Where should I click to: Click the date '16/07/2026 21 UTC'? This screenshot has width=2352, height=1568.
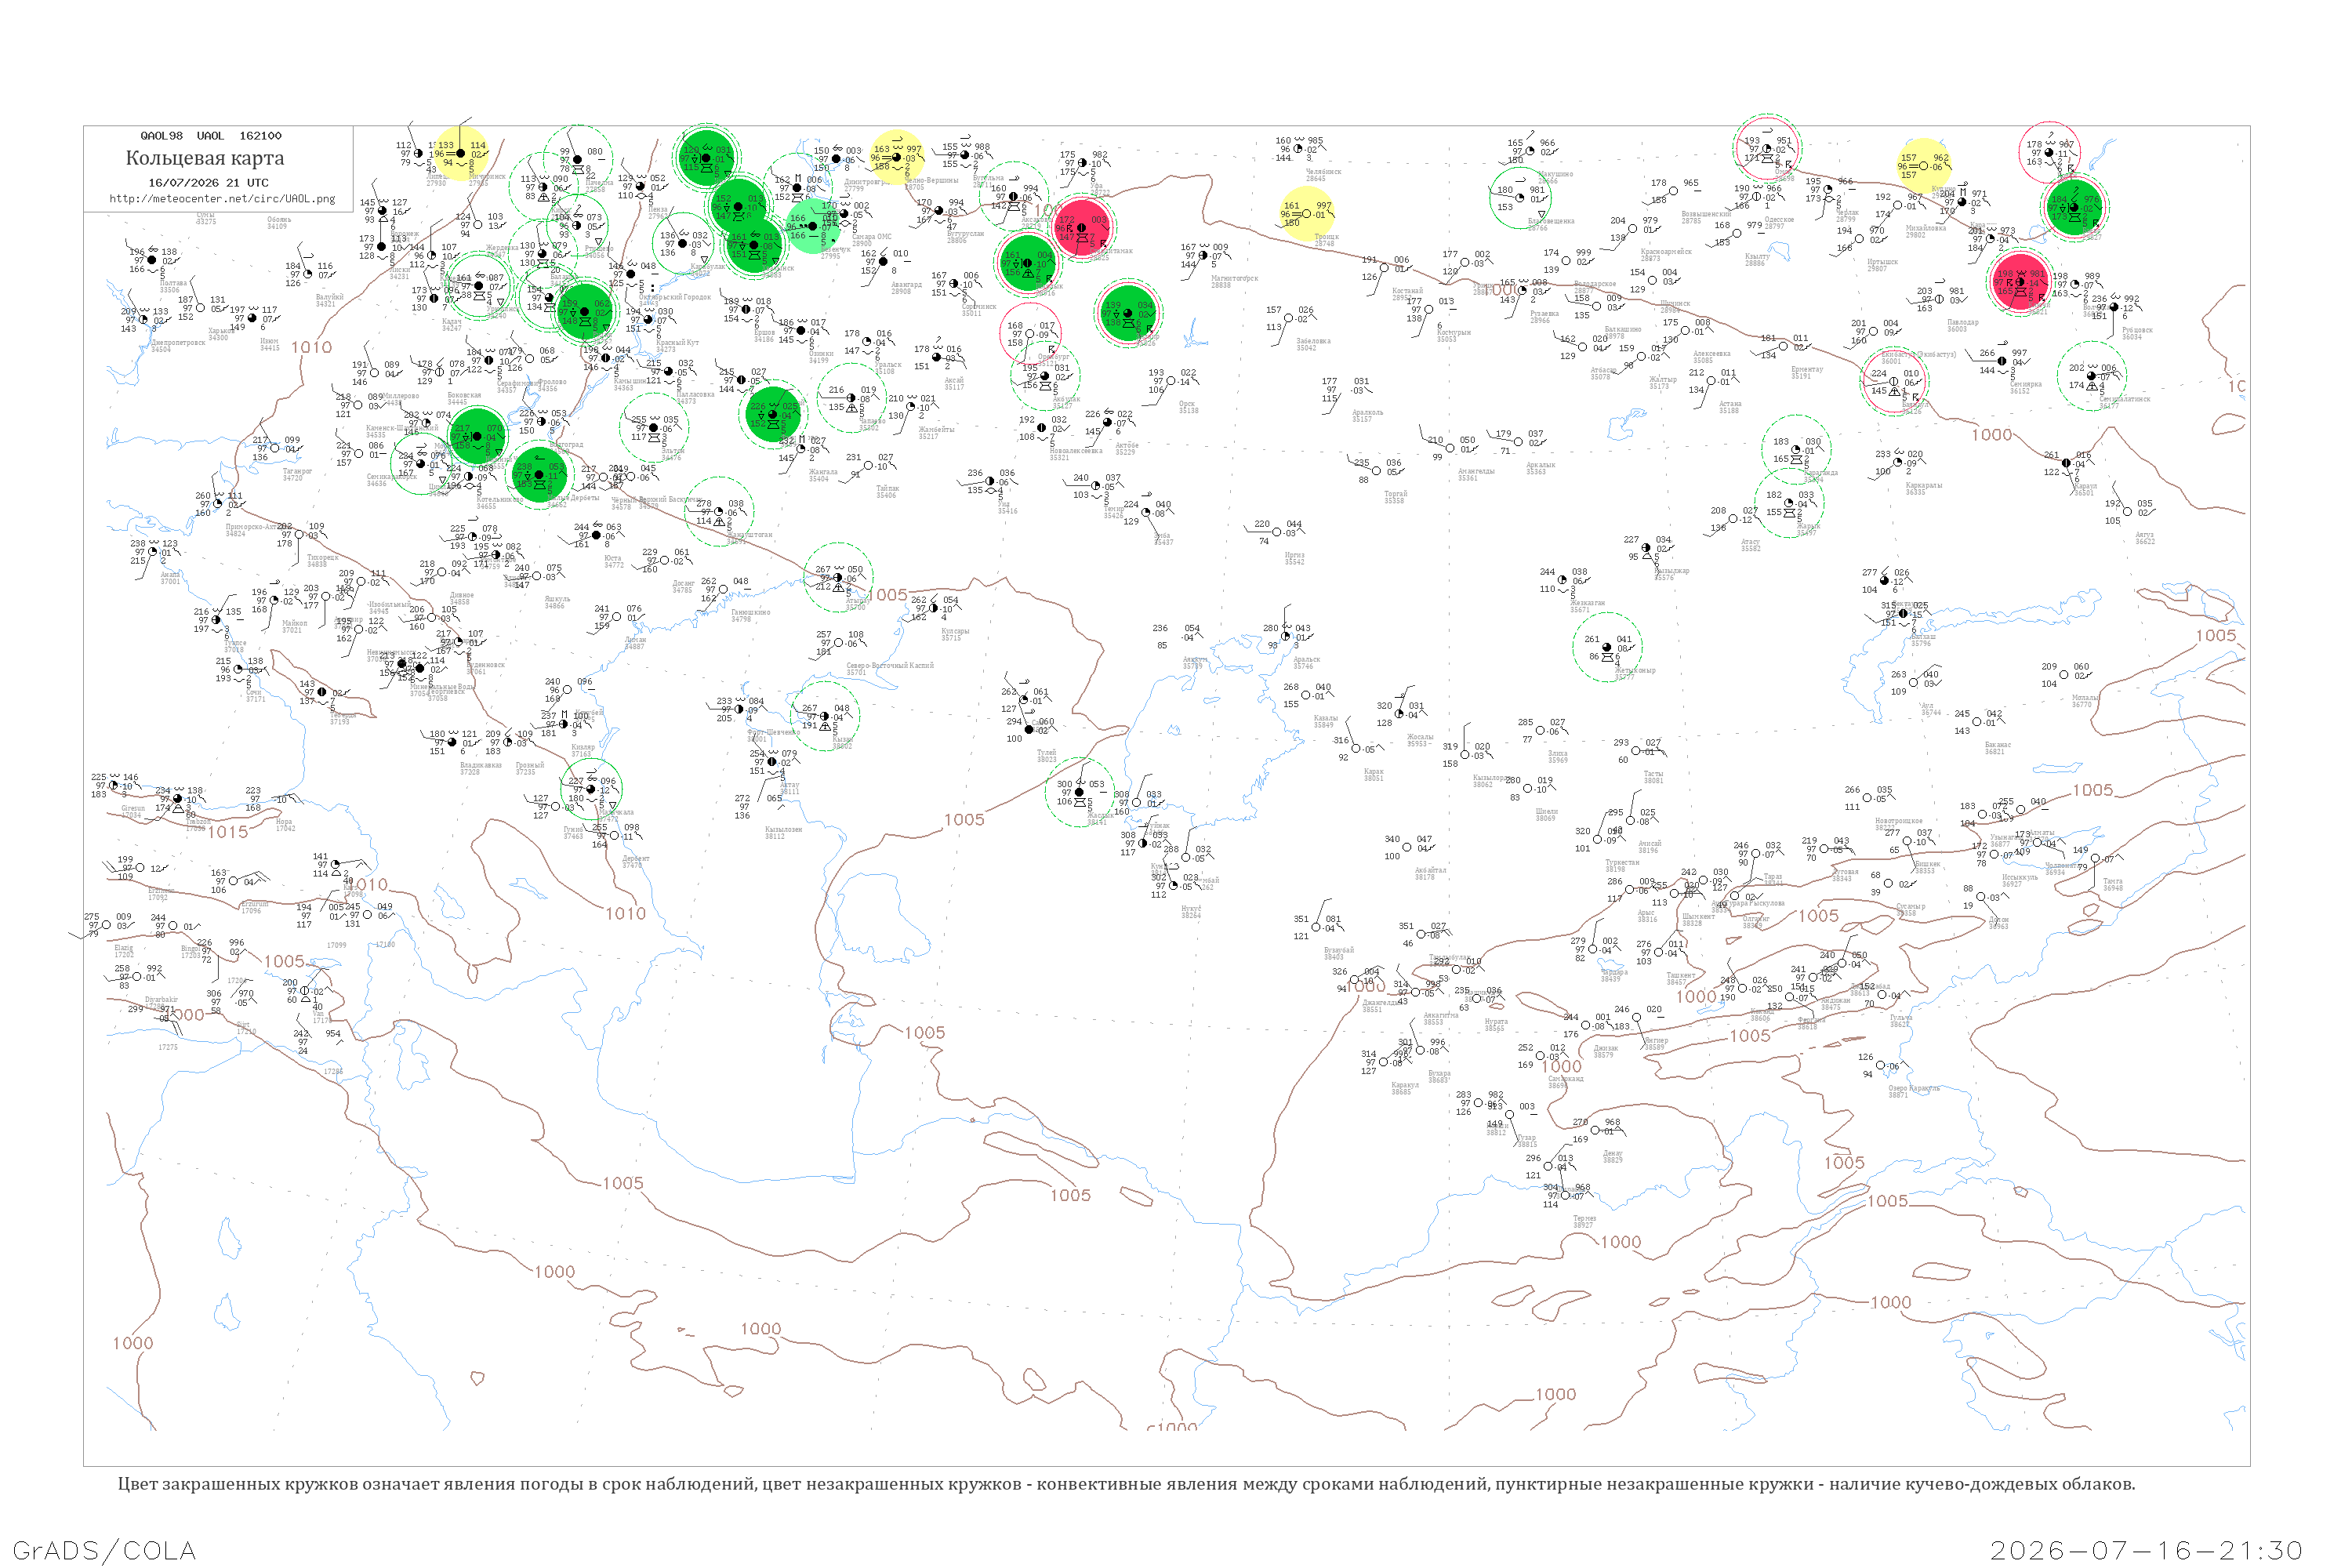[209, 183]
